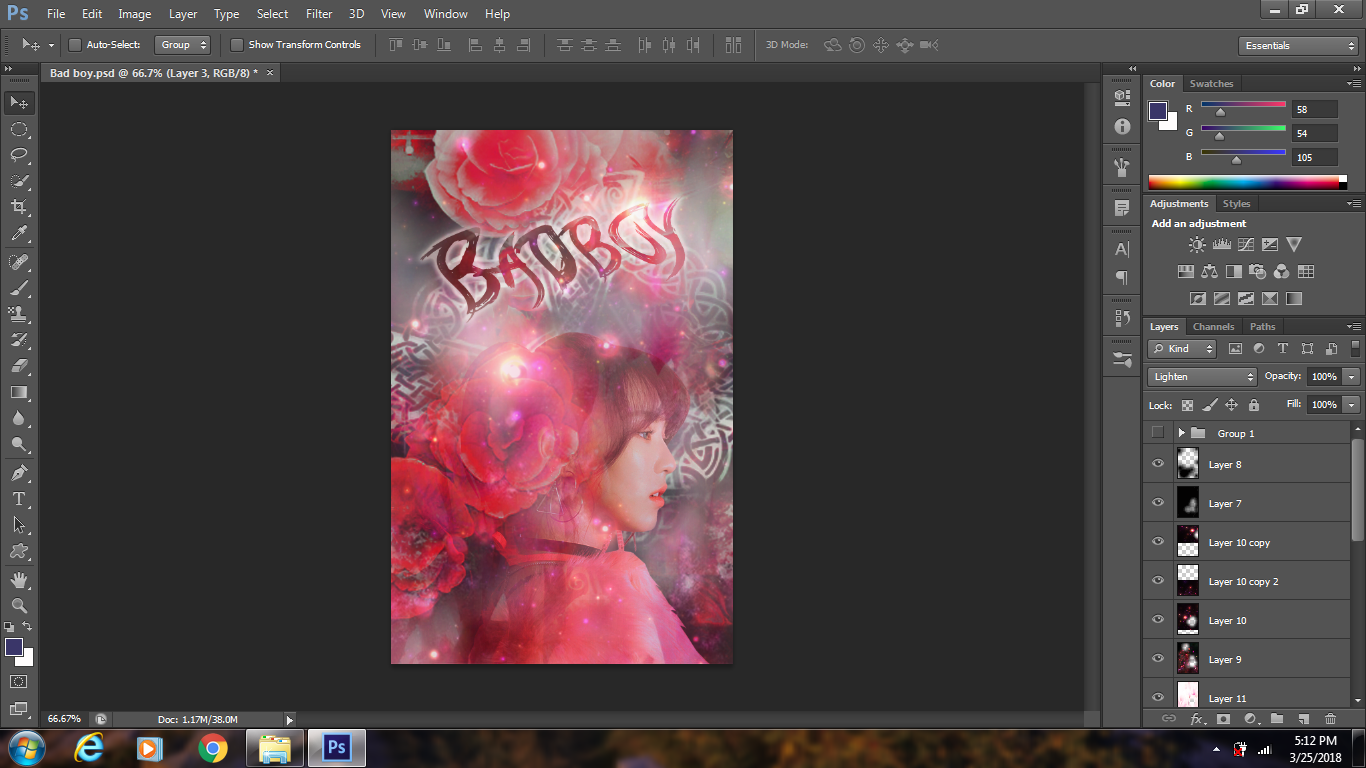
Task: Select the Eyedropper tool
Action: coord(19,234)
